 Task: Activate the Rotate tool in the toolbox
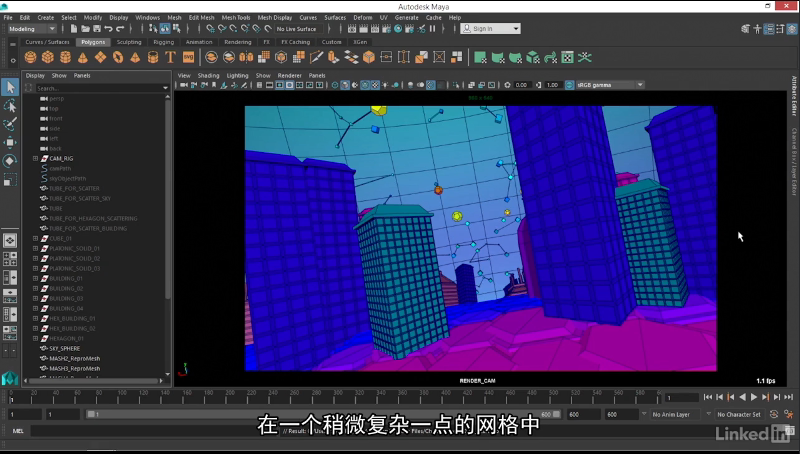click(x=10, y=161)
